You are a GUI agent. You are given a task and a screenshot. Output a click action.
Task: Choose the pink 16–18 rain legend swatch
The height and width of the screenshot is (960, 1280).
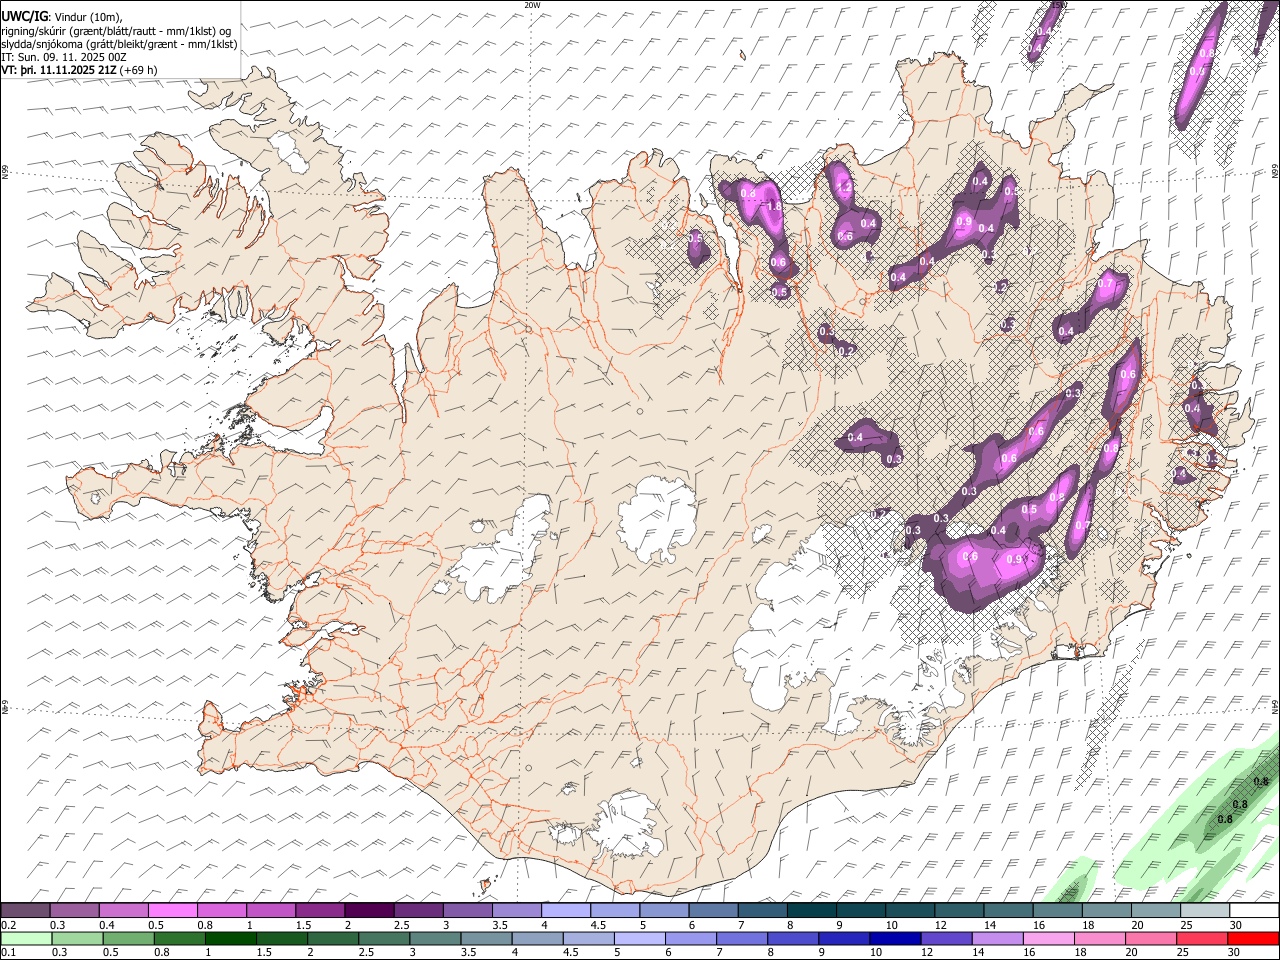tap(1048, 938)
